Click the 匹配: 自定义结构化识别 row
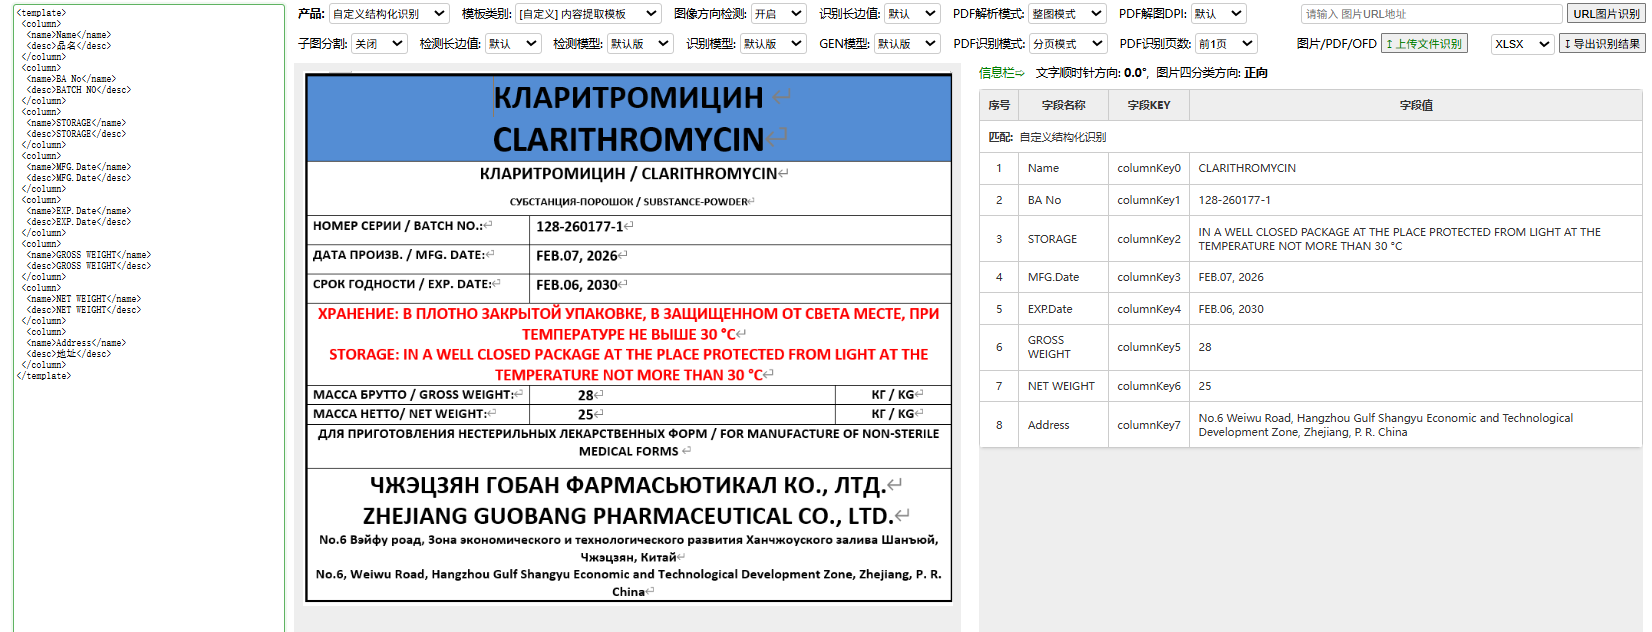This screenshot has height=632, width=1652. point(1311,137)
